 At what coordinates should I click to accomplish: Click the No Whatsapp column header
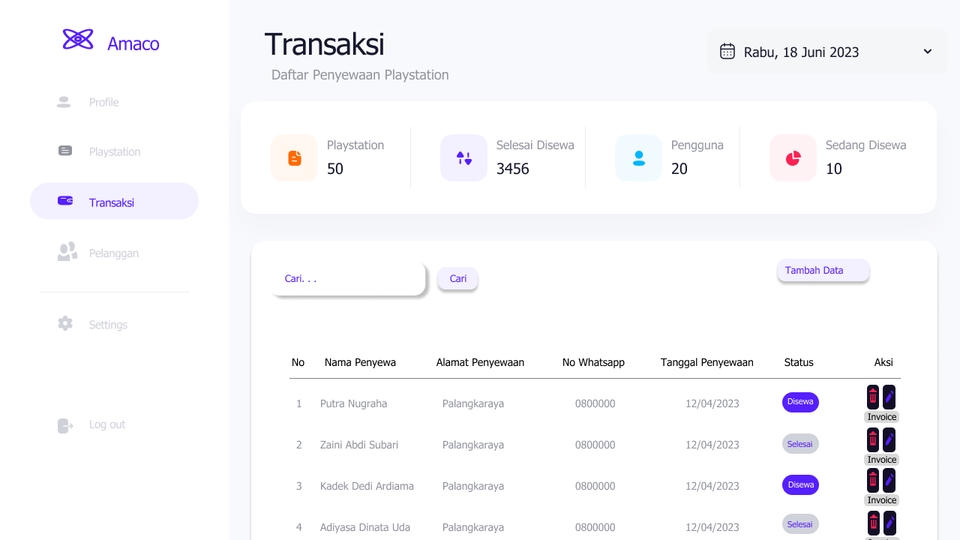tap(593, 362)
